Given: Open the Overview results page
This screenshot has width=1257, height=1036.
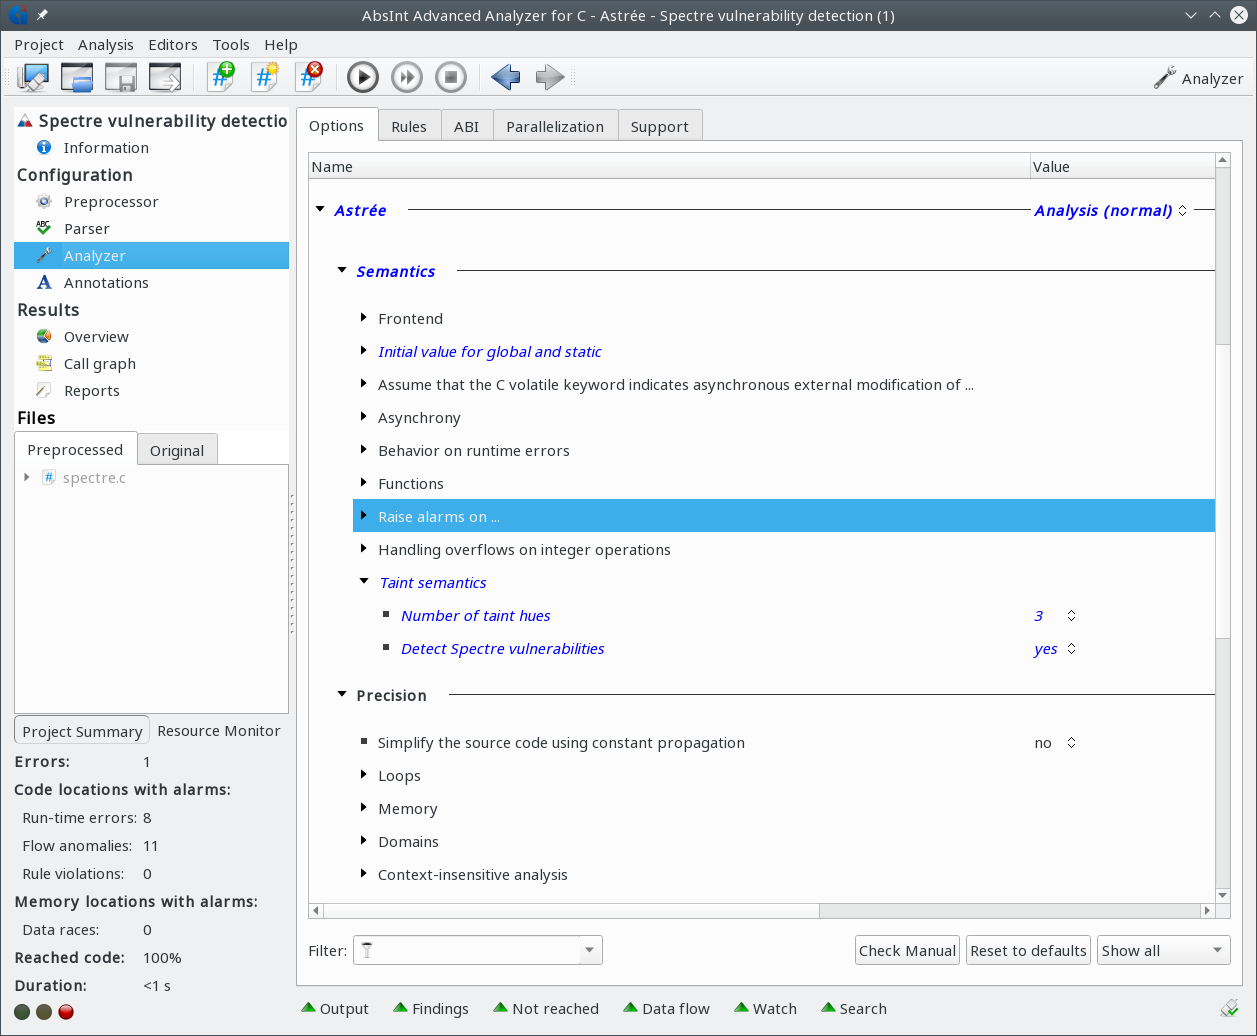Looking at the screenshot, I should pos(96,337).
